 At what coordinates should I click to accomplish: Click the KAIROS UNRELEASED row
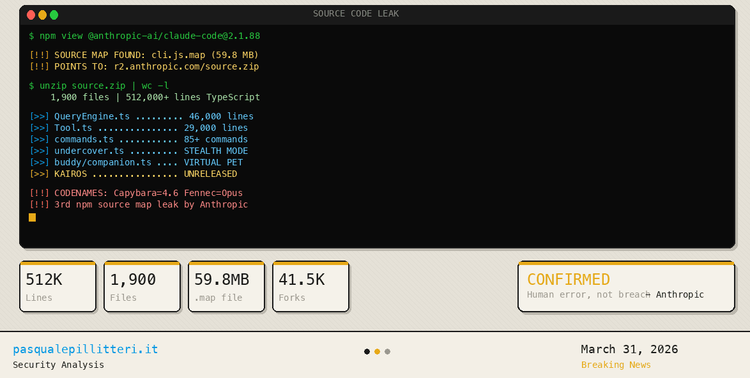coord(133,174)
